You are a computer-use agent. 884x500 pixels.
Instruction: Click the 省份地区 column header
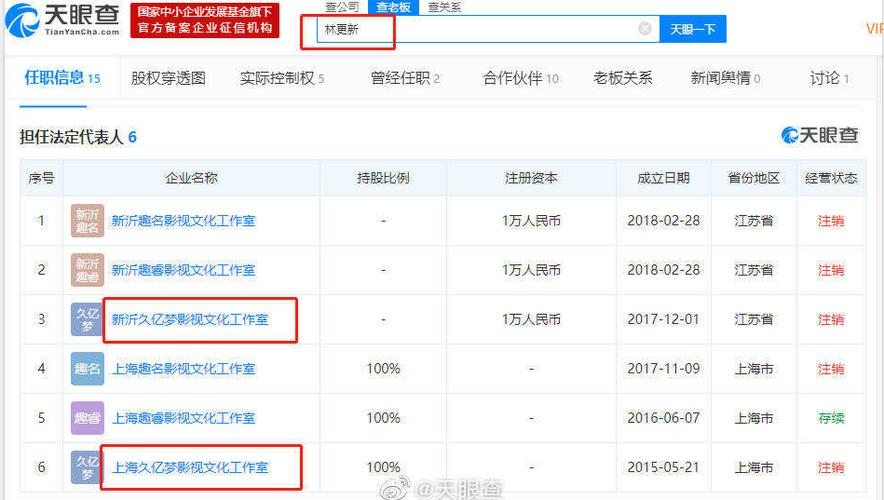click(x=754, y=178)
